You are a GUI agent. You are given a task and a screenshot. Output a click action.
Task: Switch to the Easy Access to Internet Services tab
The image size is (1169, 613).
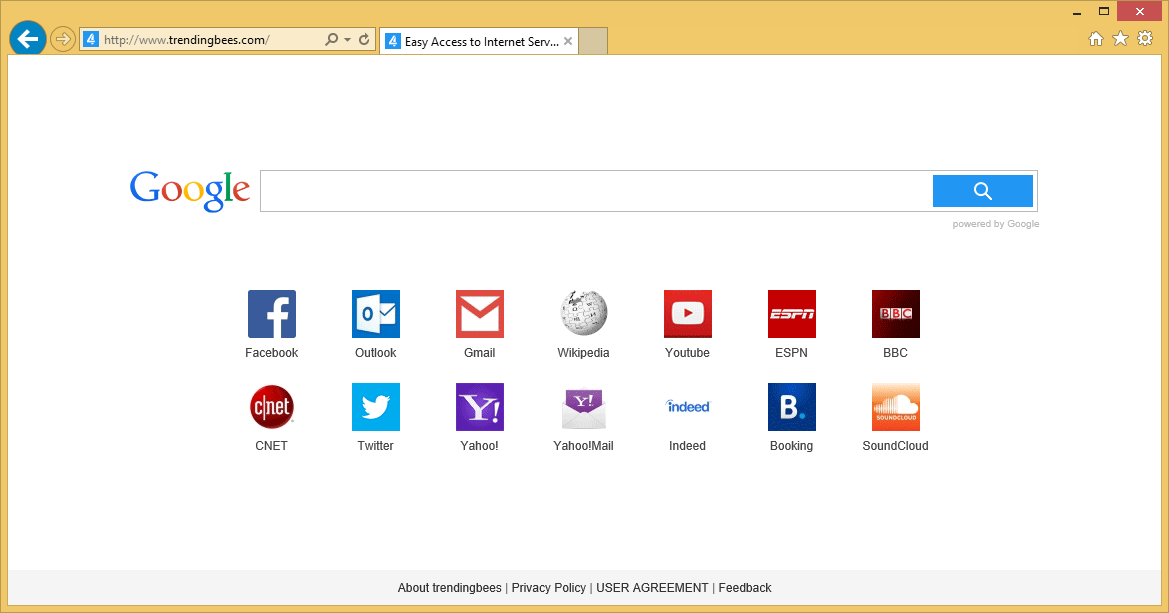pos(472,42)
